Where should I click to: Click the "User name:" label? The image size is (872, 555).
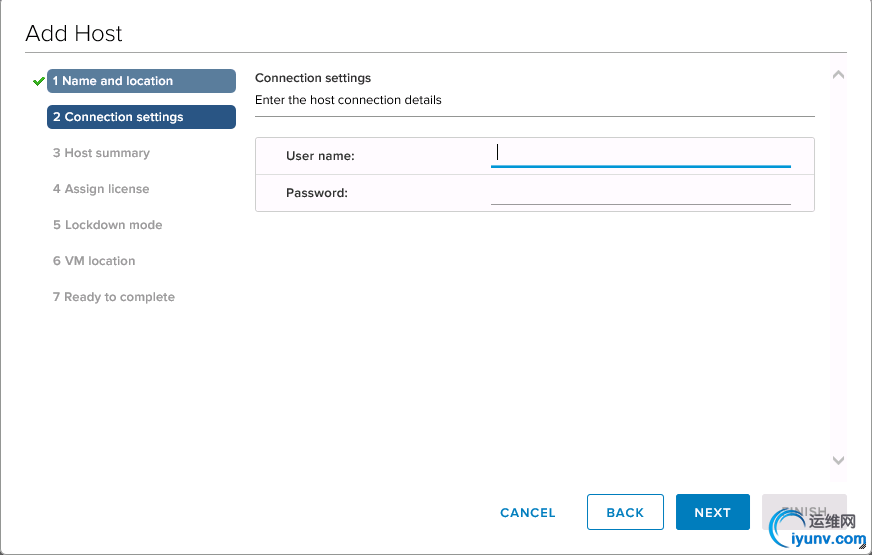pos(320,156)
